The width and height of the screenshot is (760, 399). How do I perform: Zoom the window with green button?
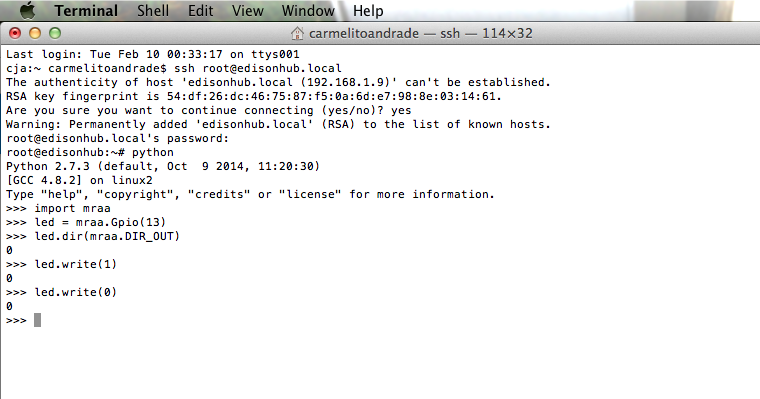[55, 33]
